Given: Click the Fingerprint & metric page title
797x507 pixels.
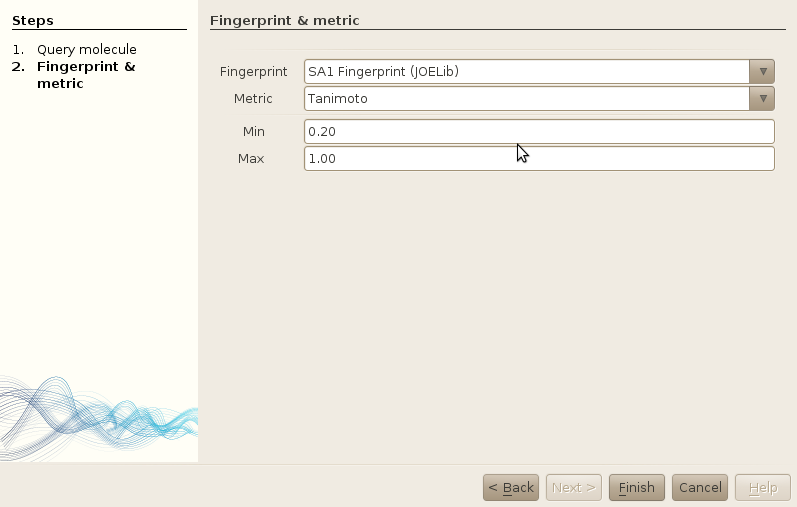Looking at the screenshot, I should (x=284, y=20).
